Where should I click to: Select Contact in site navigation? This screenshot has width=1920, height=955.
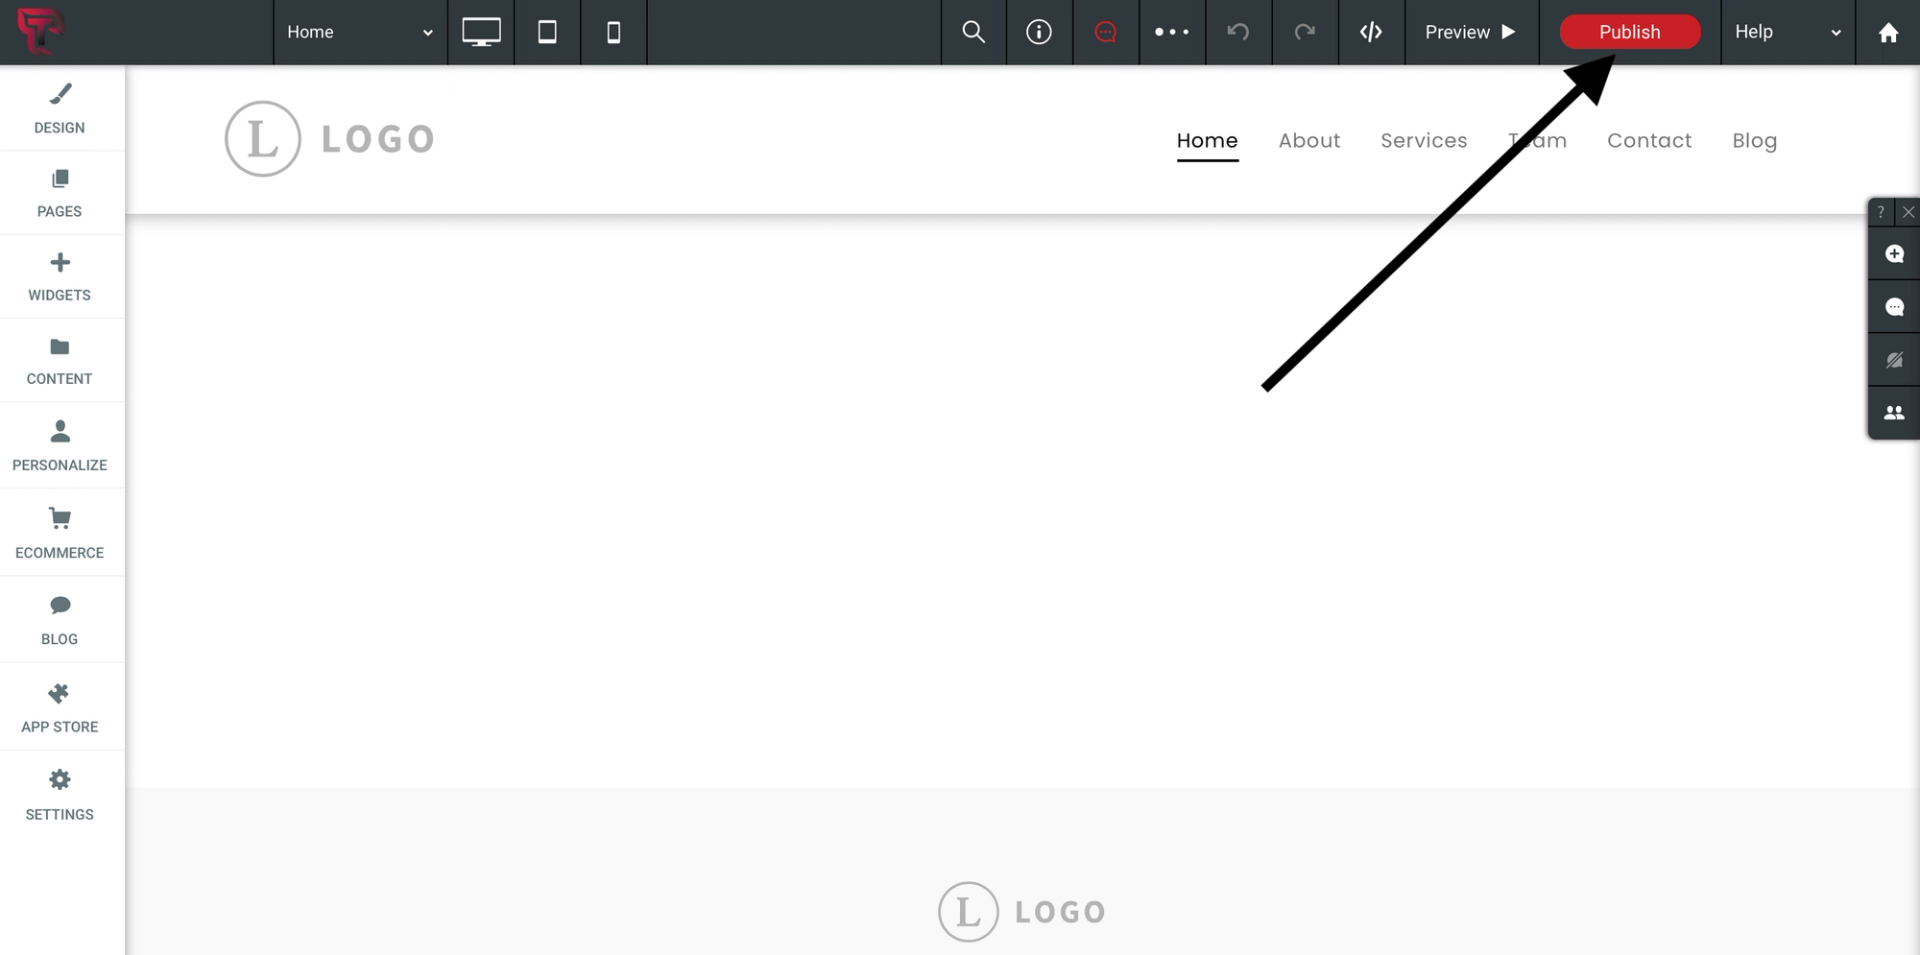[x=1649, y=141]
